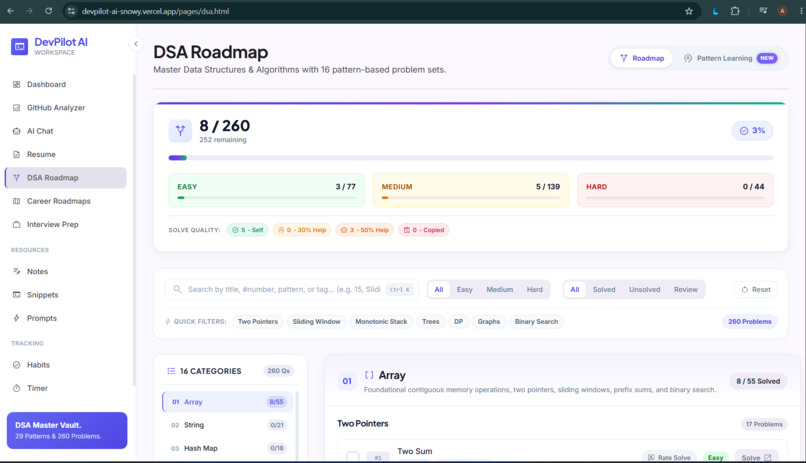The width and height of the screenshot is (806, 463).
Task: Select the Medium difficulty filter
Action: [x=500, y=289]
